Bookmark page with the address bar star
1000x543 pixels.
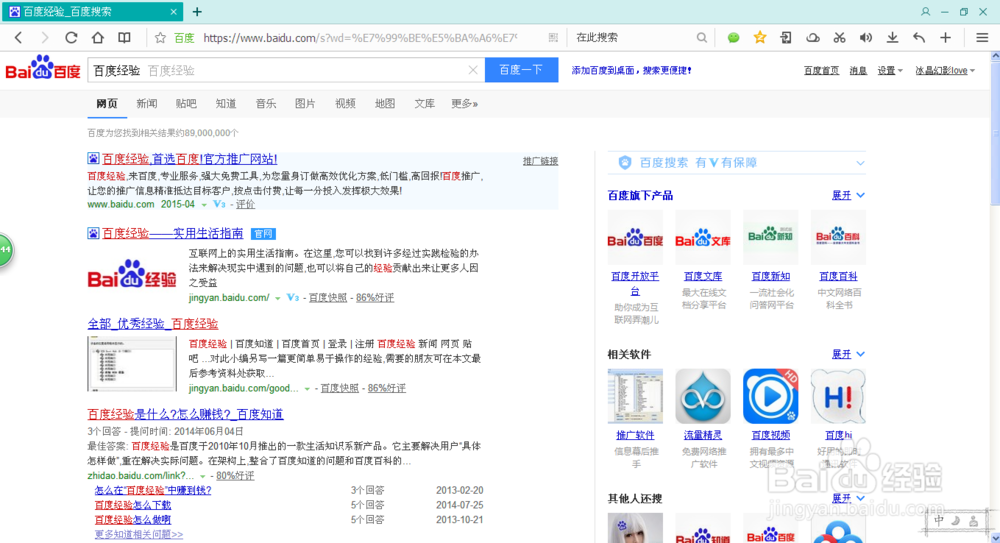coord(160,38)
